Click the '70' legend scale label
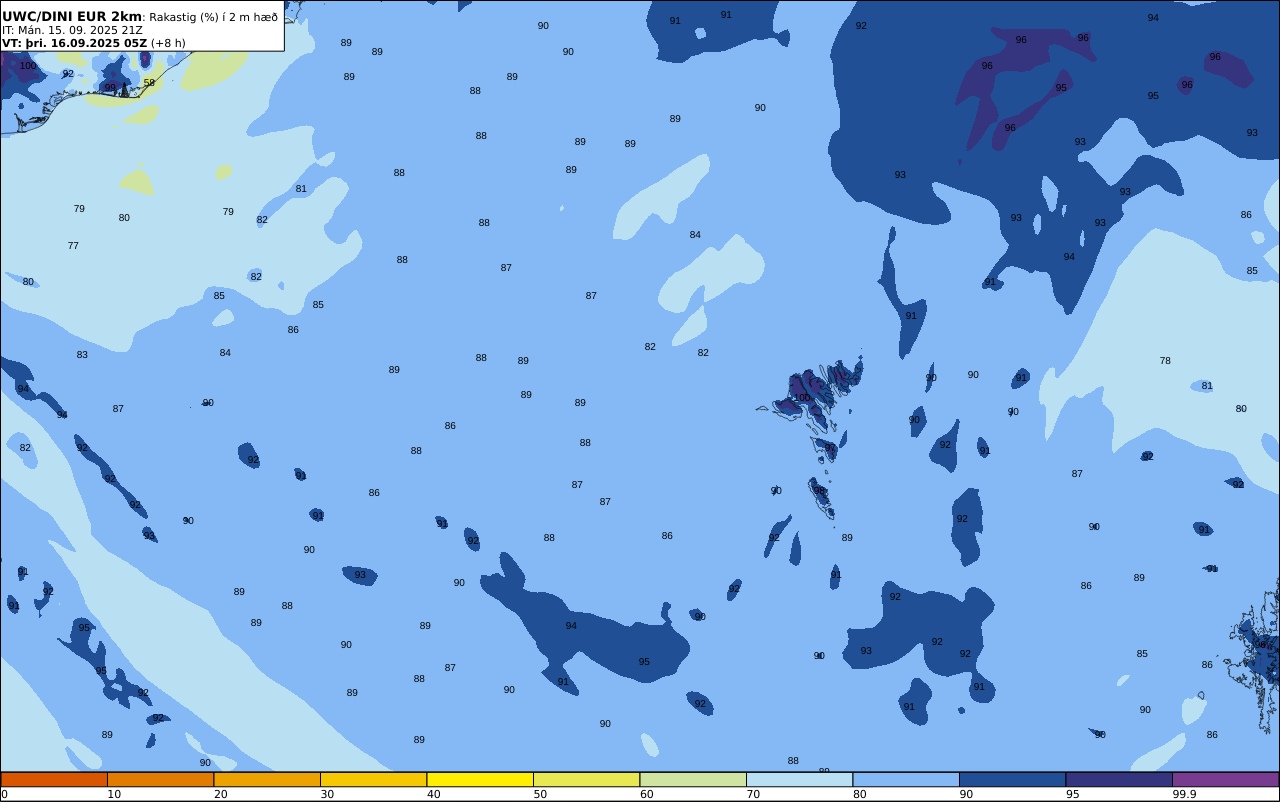The height and width of the screenshot is (802, 1280). 753,794
